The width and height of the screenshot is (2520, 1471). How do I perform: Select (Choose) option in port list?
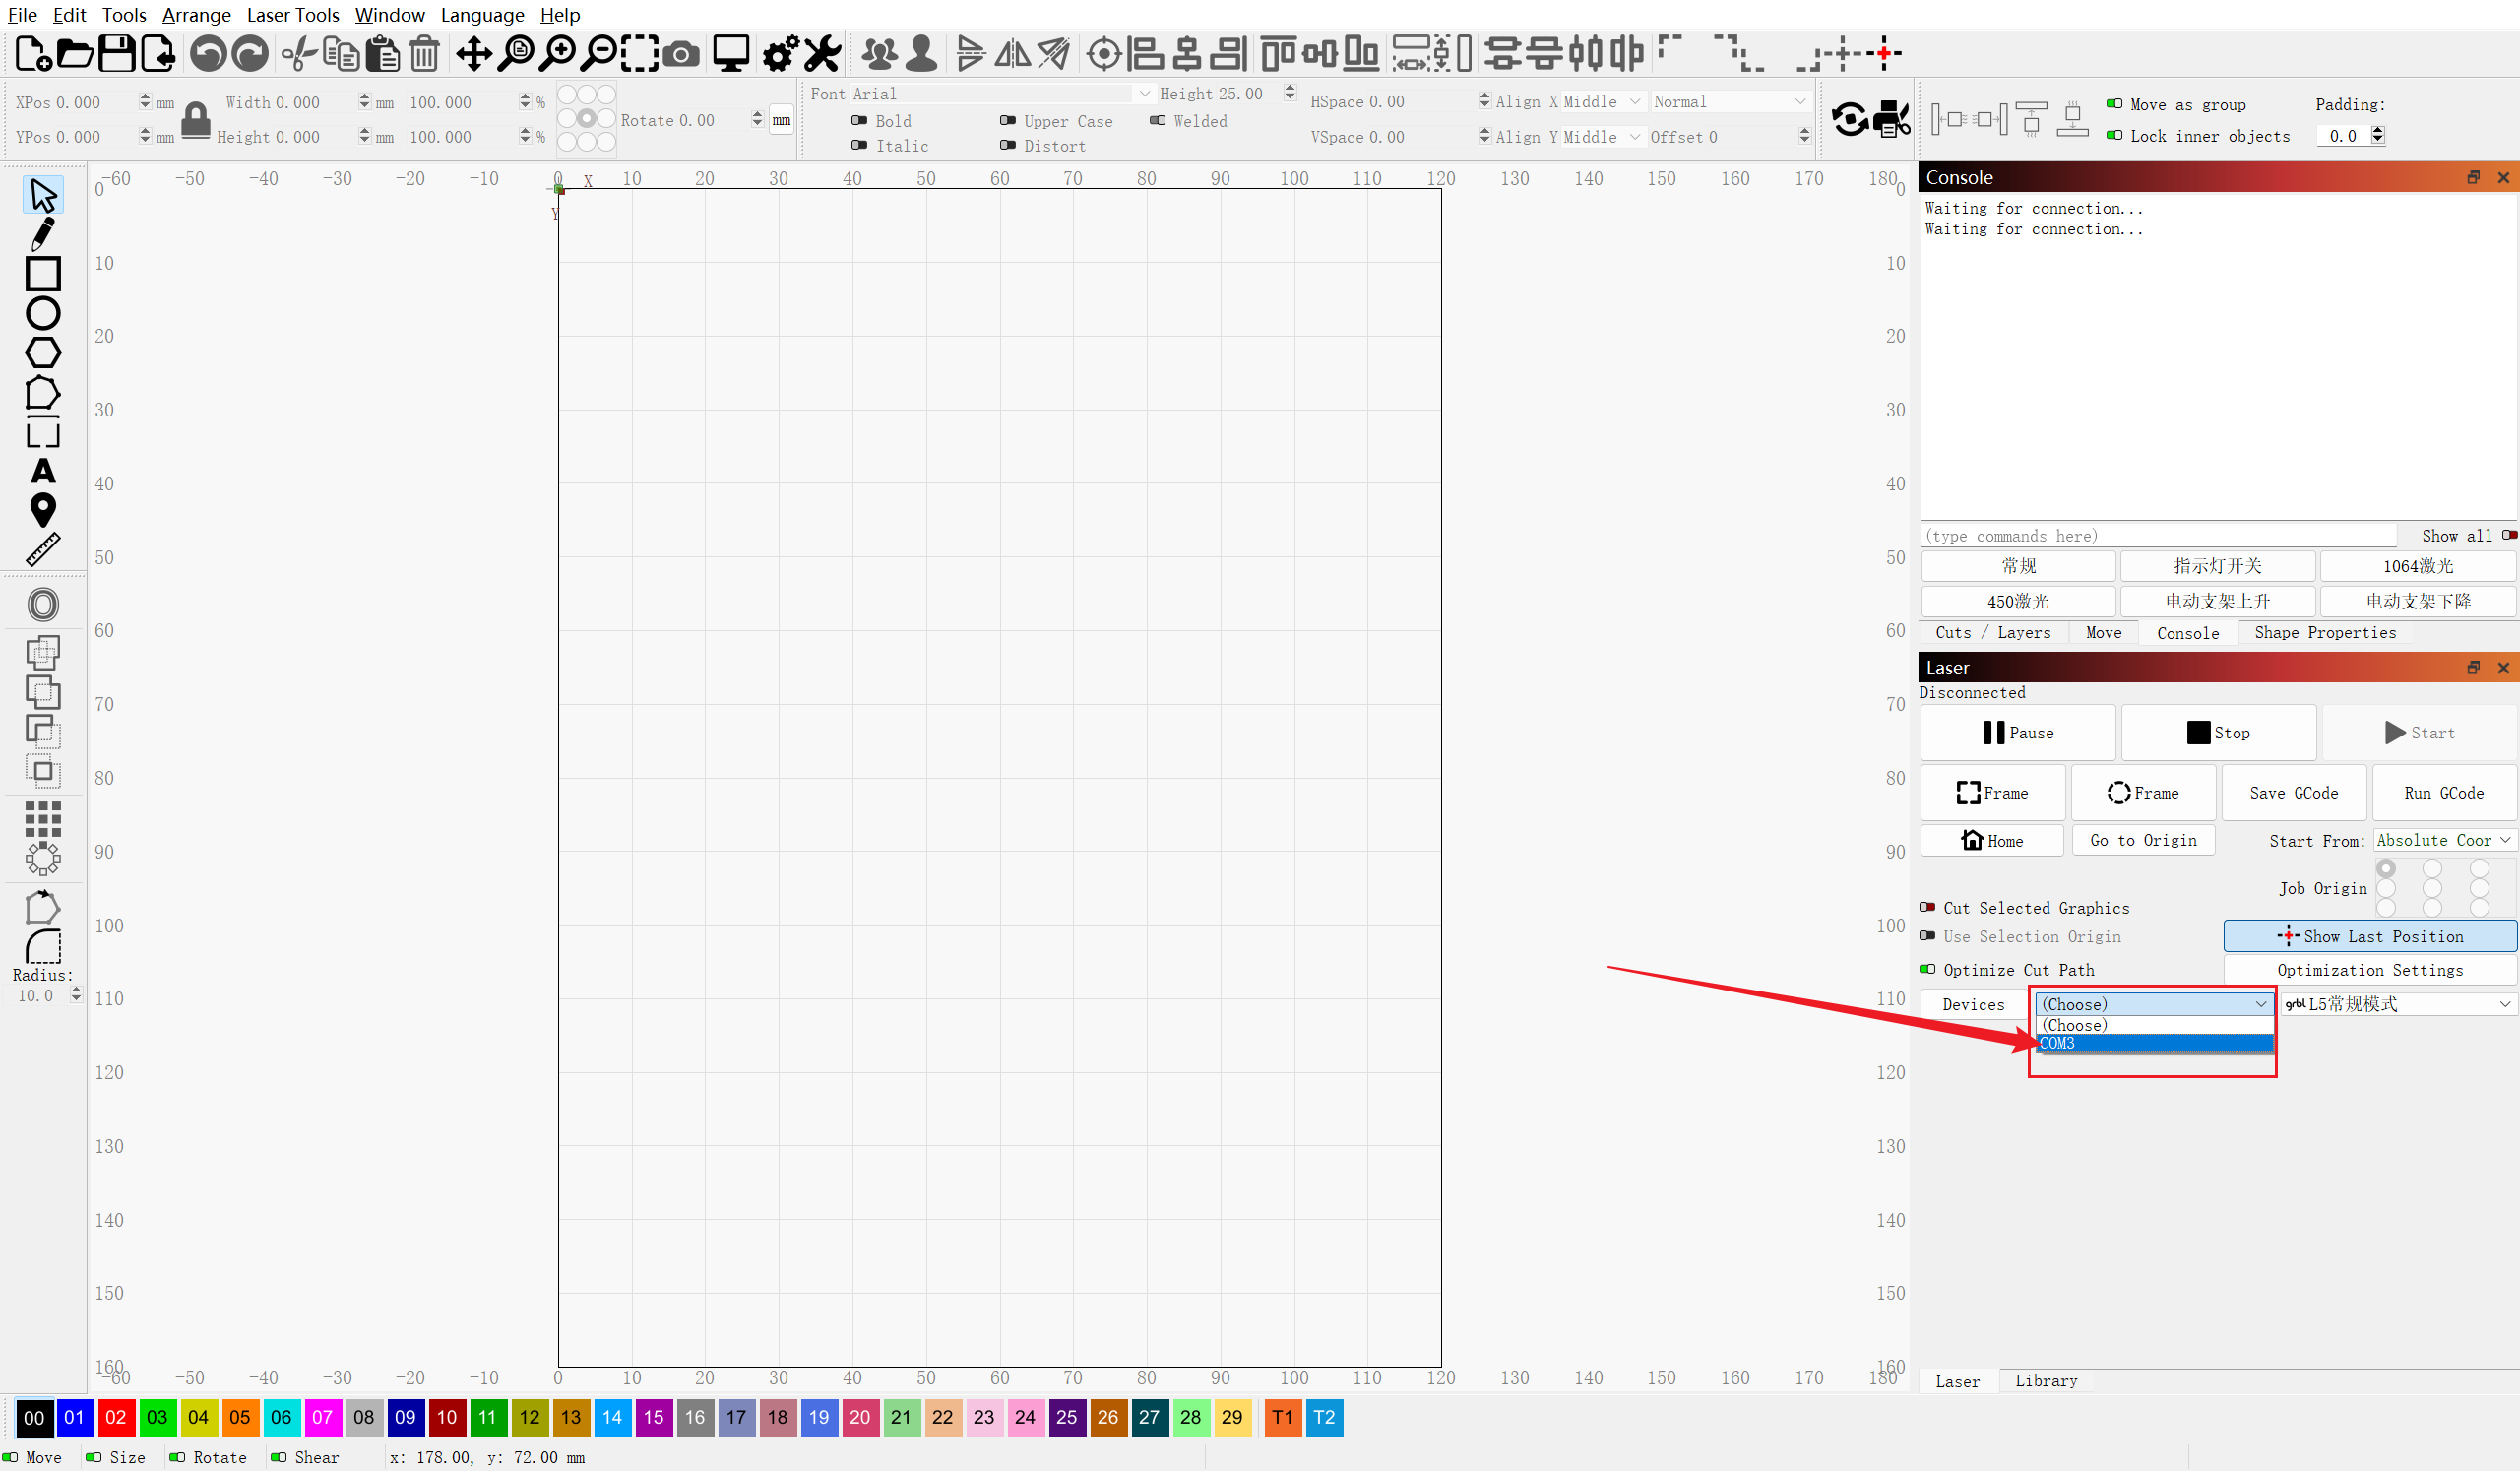2155,1025
